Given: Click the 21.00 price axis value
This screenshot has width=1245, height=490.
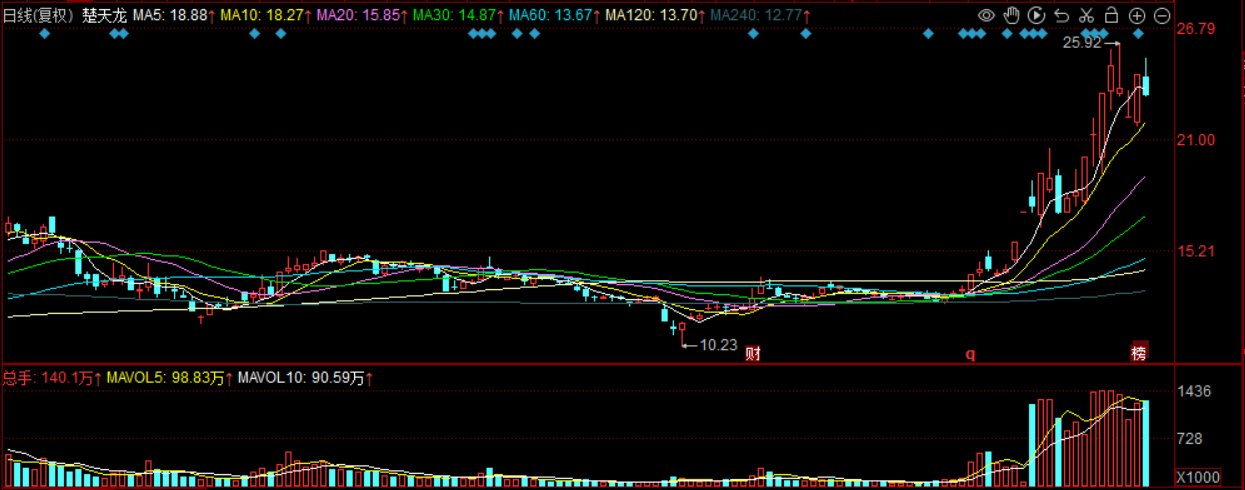Looking at the screenshot, I should point(1195,139).
